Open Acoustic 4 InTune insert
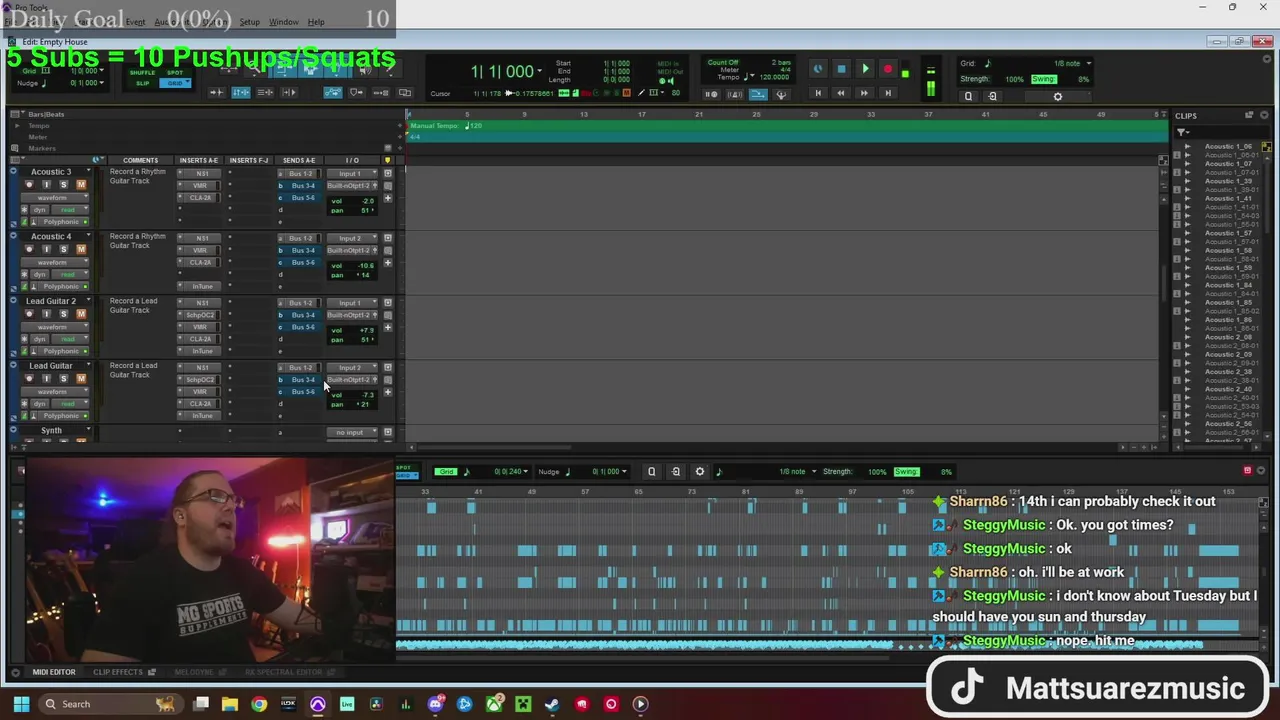The width and height of the screenshot is (1280, 720). [201, 286]
